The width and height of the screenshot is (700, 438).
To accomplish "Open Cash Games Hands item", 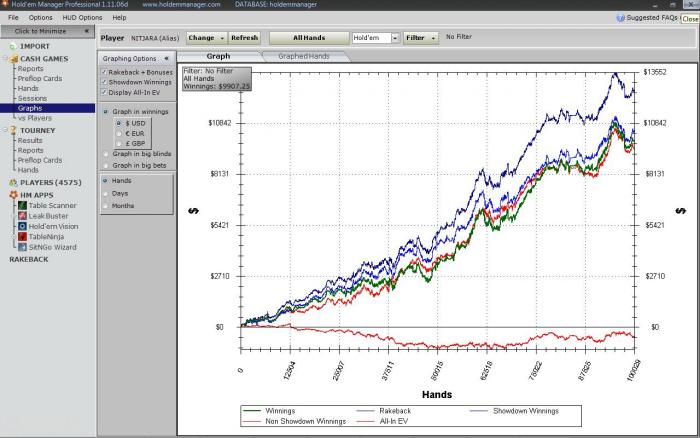I will [28, 88].
